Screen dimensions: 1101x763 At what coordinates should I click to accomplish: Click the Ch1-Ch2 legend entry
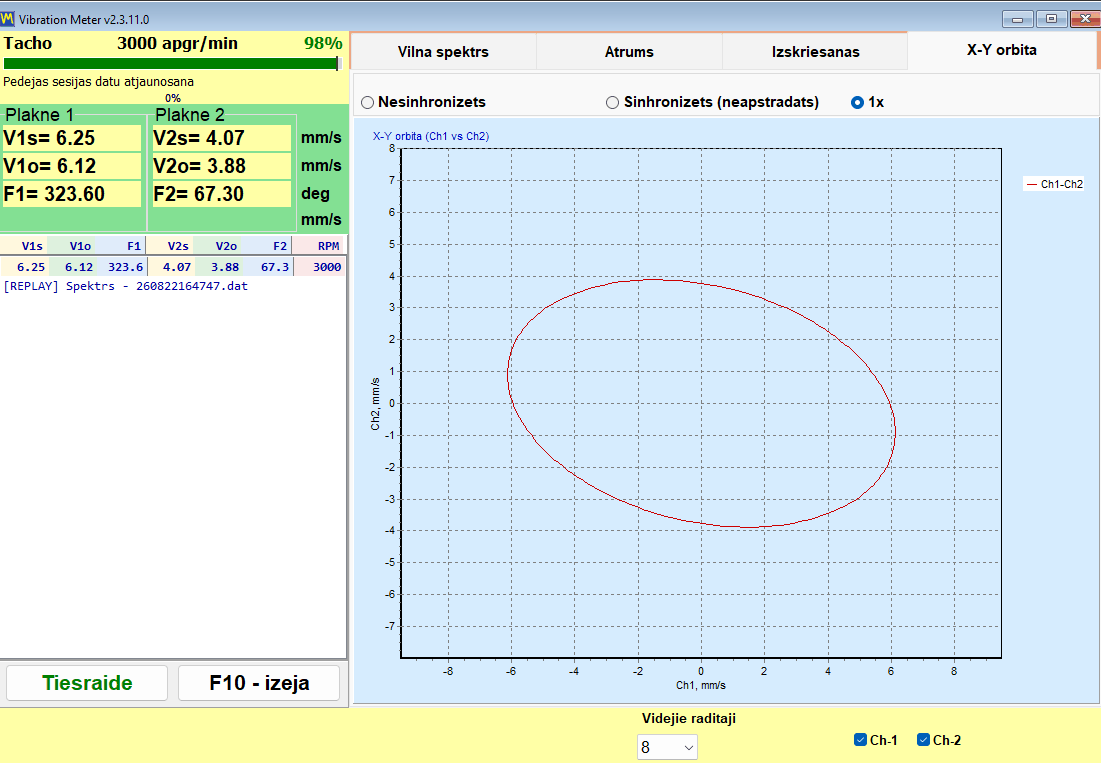pyautogui.click(x=1055, y=185)
